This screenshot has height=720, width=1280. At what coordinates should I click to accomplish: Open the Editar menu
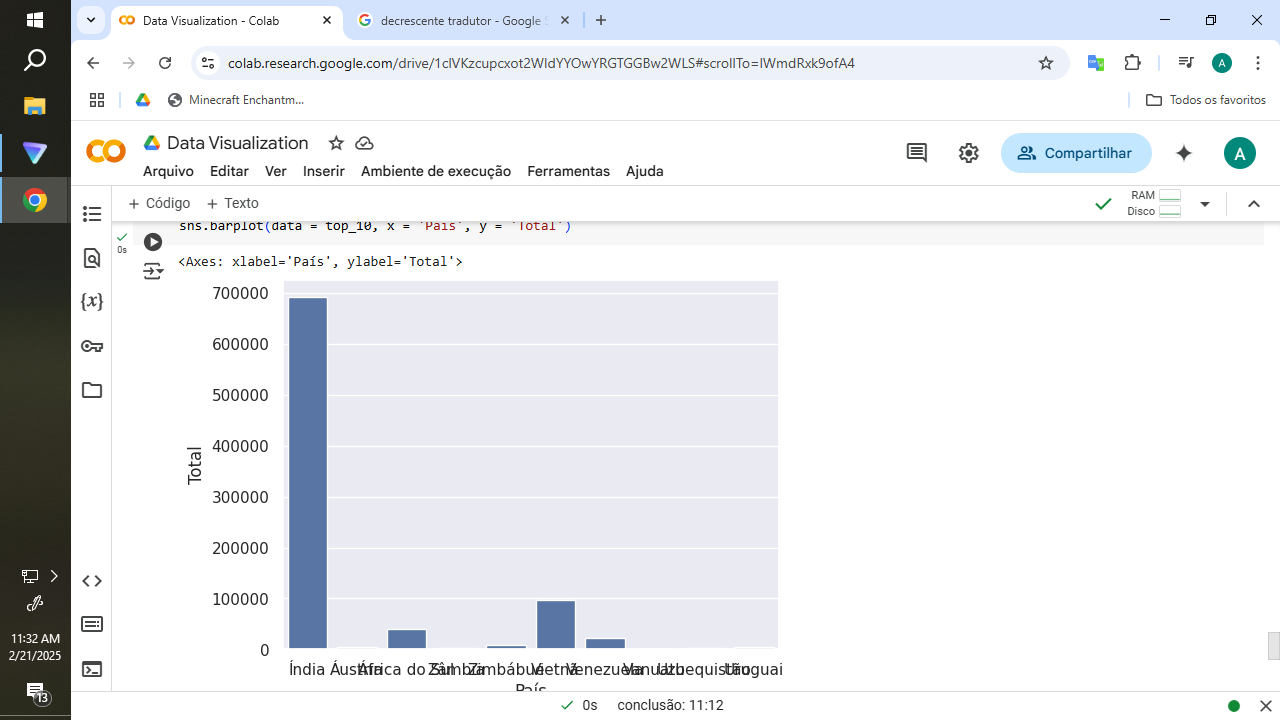(229, 171)
